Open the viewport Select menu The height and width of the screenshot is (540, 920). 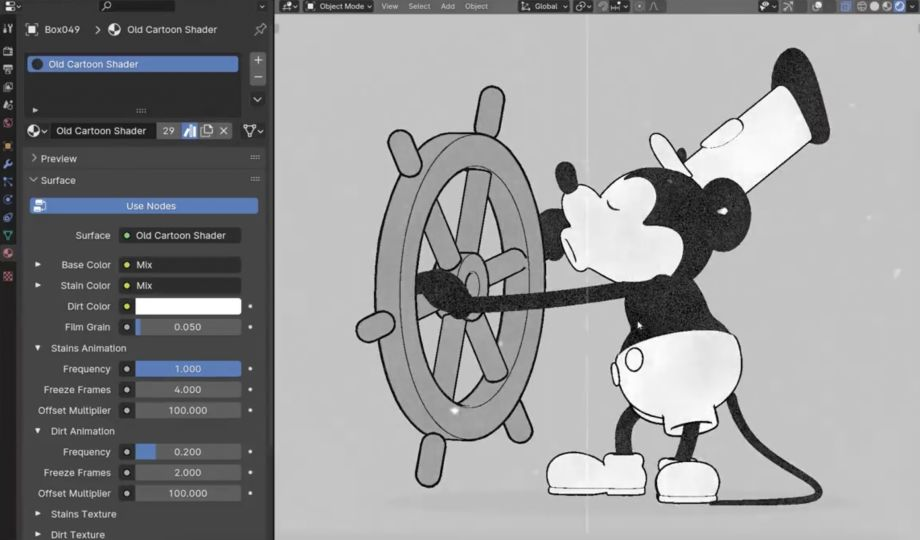pos(420,6)
